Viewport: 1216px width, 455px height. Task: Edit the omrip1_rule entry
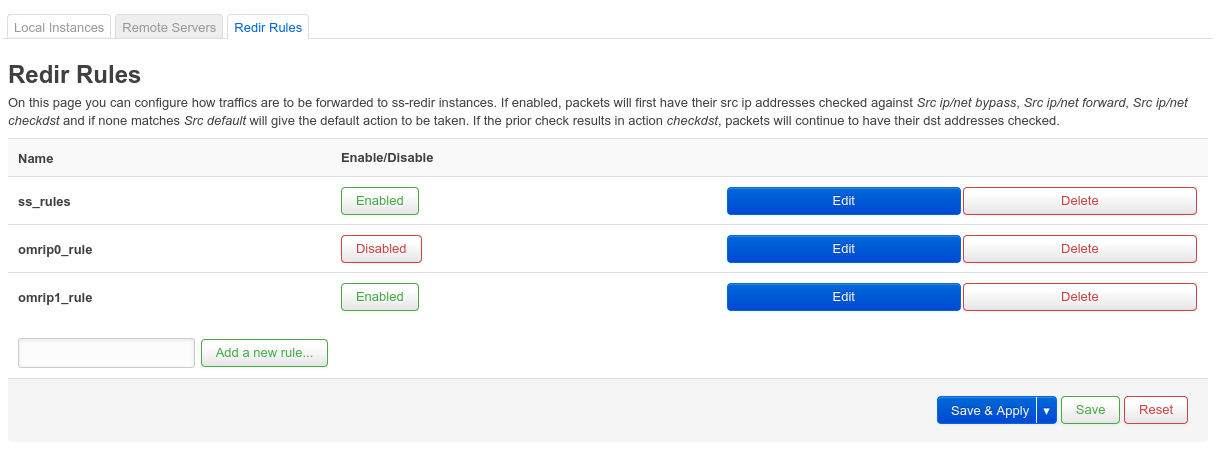(x=843, y=297)
